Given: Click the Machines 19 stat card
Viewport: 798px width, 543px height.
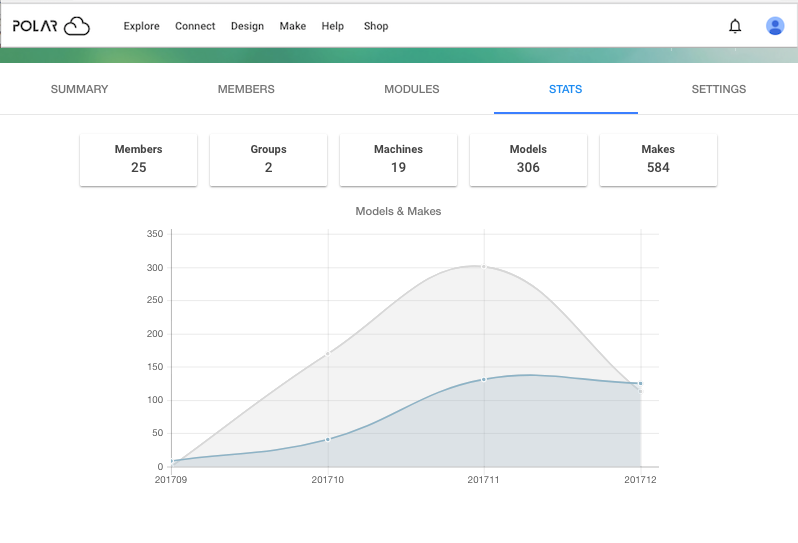Looking at the screenshot, I should [398, 160].
